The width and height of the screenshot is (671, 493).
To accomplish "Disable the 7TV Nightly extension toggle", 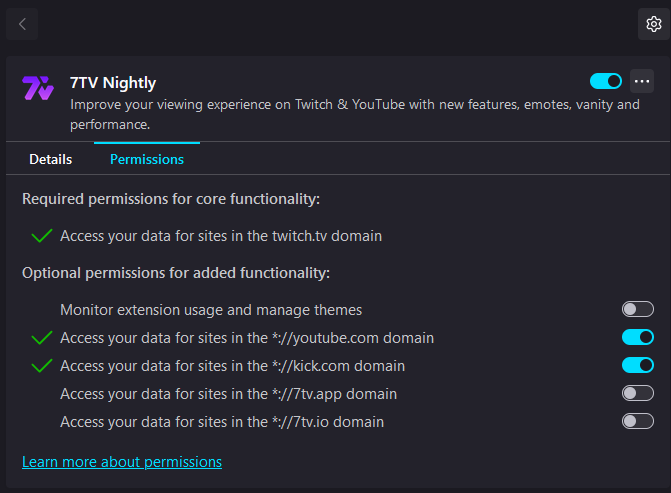I will click(606, 81).
